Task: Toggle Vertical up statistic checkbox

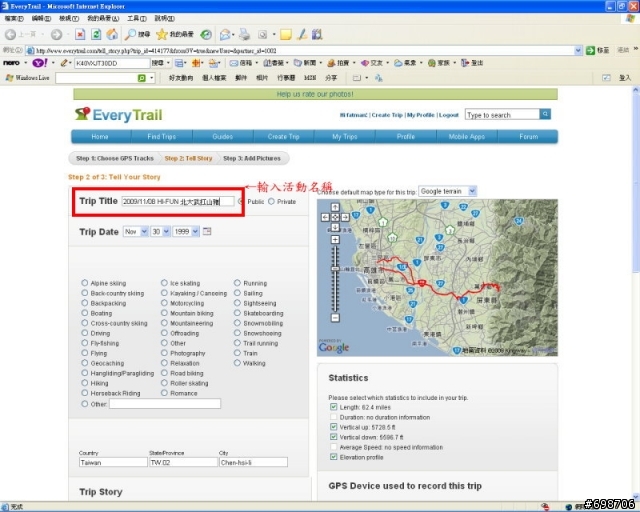Action: [333, 427]
